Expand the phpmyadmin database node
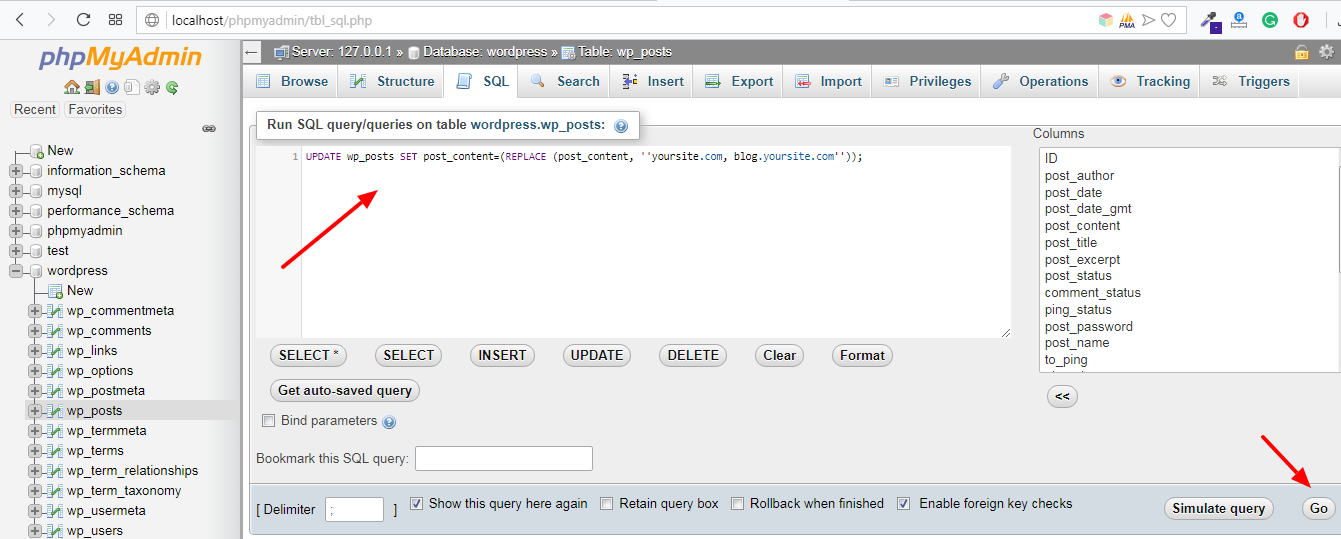Screen dimensions: 1341x539 tap(16, 231)
